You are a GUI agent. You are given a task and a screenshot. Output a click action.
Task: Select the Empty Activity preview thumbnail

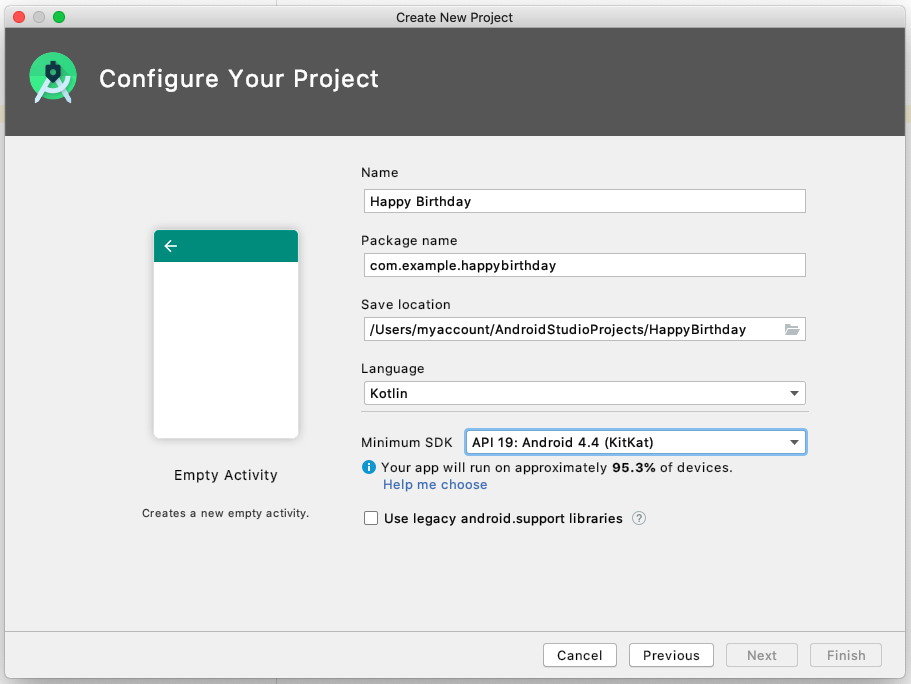[226, 334]
